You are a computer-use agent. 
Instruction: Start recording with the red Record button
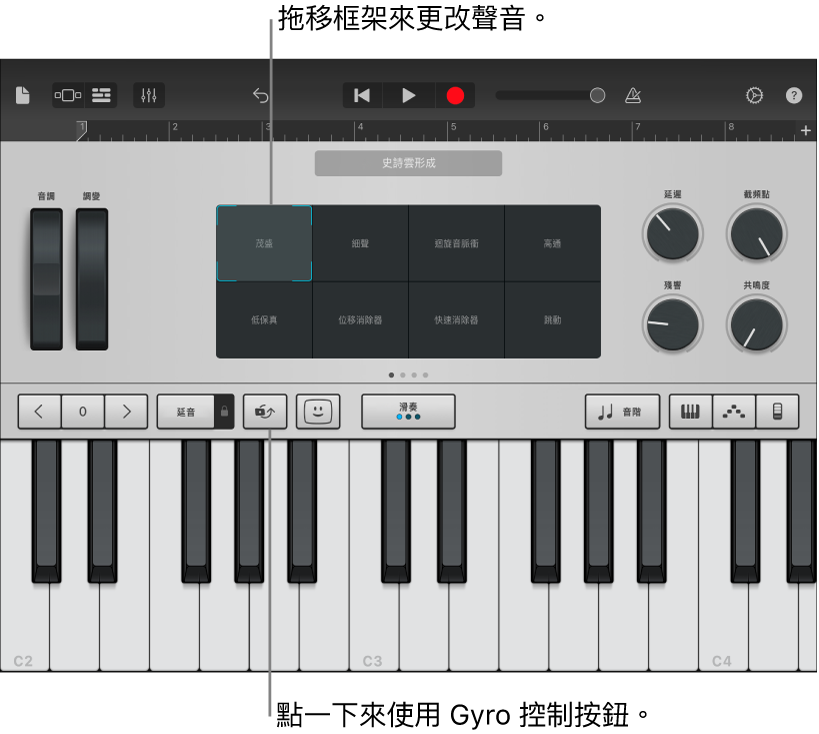click(x=455, y=96)
